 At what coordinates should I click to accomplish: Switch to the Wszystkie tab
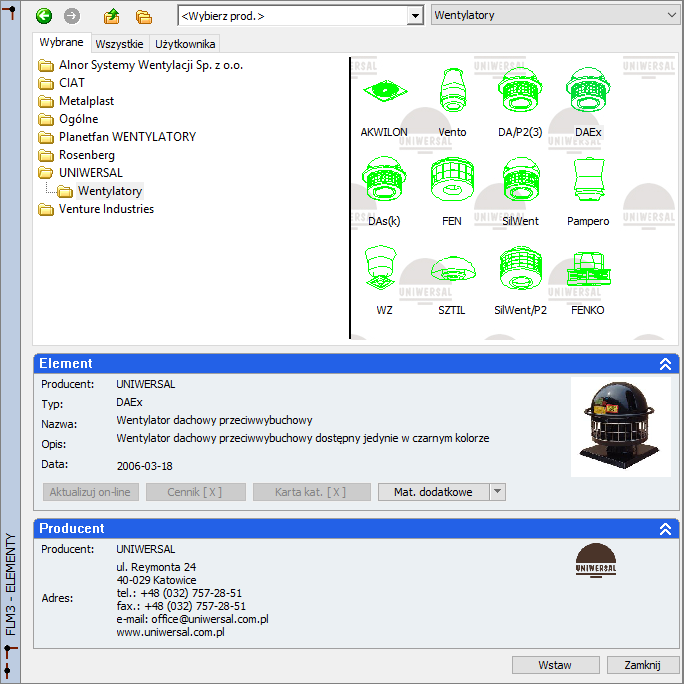click(120, 44)
